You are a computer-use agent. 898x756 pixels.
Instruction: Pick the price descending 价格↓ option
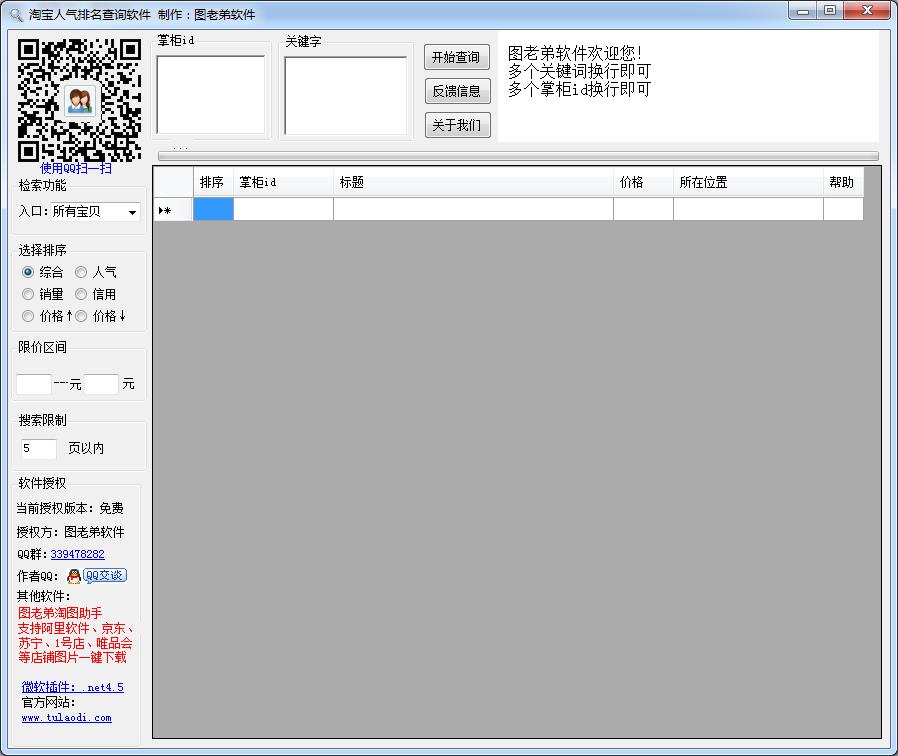point(81,316)
